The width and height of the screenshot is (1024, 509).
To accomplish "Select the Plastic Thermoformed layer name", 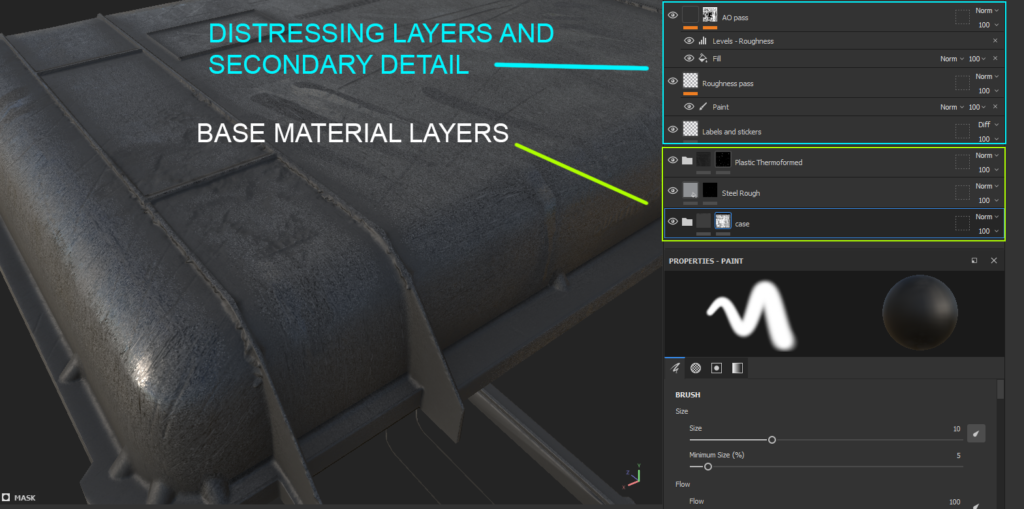I will pyautogui.click(x=768, y=163).
